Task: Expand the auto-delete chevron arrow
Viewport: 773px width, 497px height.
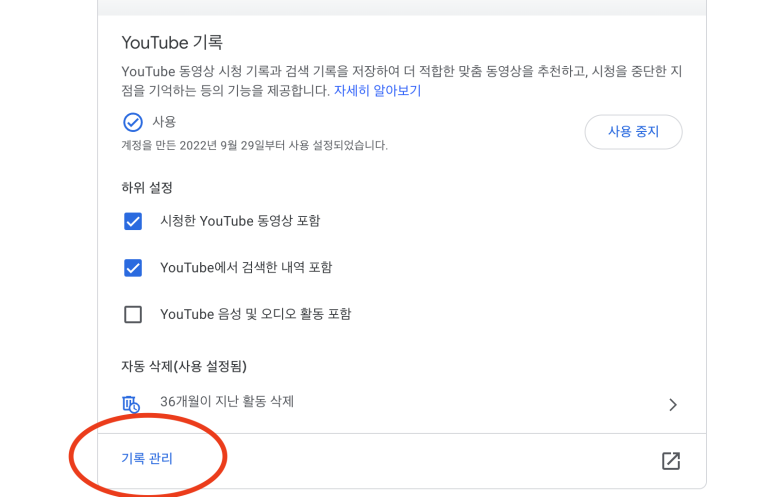Action: 672,405
